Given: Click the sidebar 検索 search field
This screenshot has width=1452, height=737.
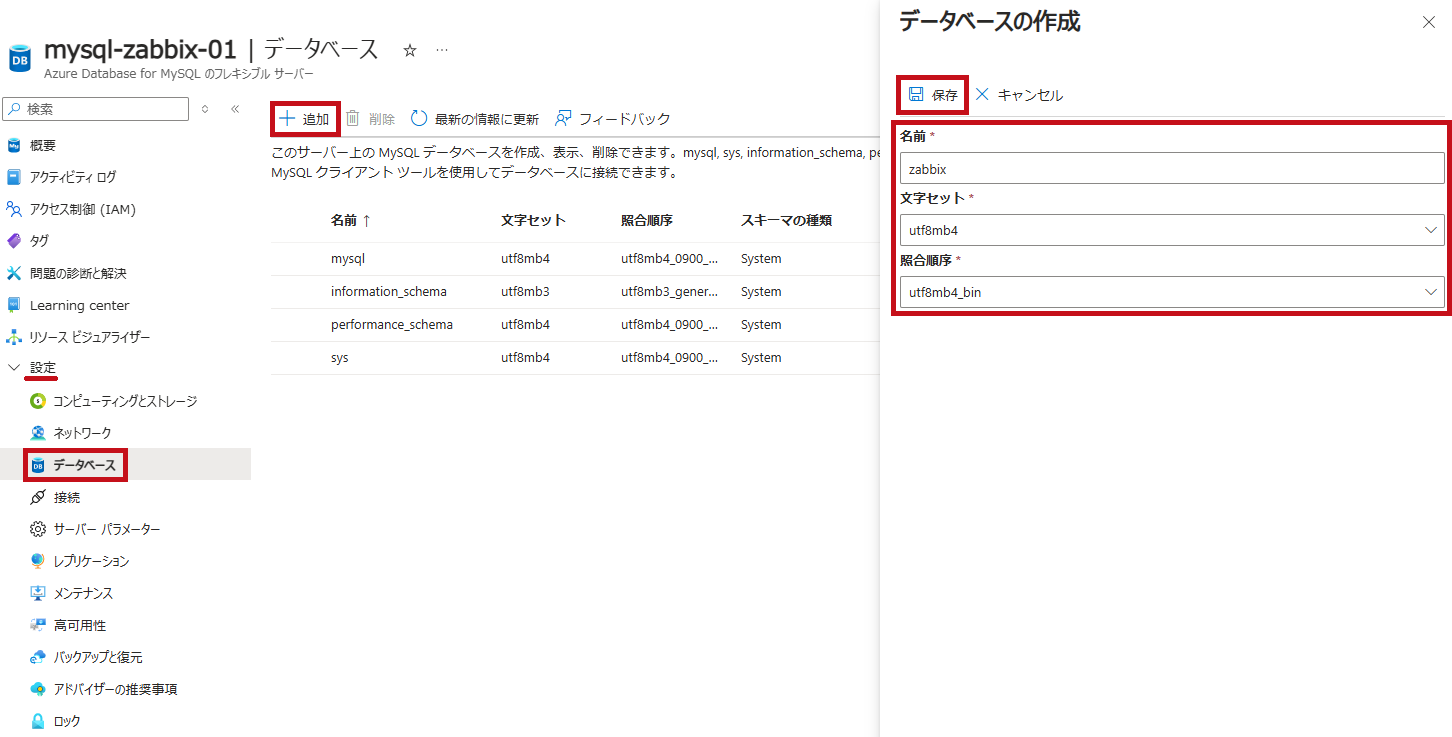Looking at the screenshot, I should point(96,109).
